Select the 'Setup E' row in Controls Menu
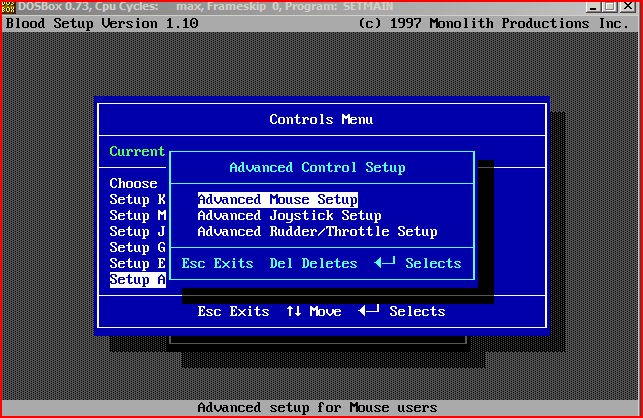The width and height of the screenshot is (643, 418). coord(137,264)
